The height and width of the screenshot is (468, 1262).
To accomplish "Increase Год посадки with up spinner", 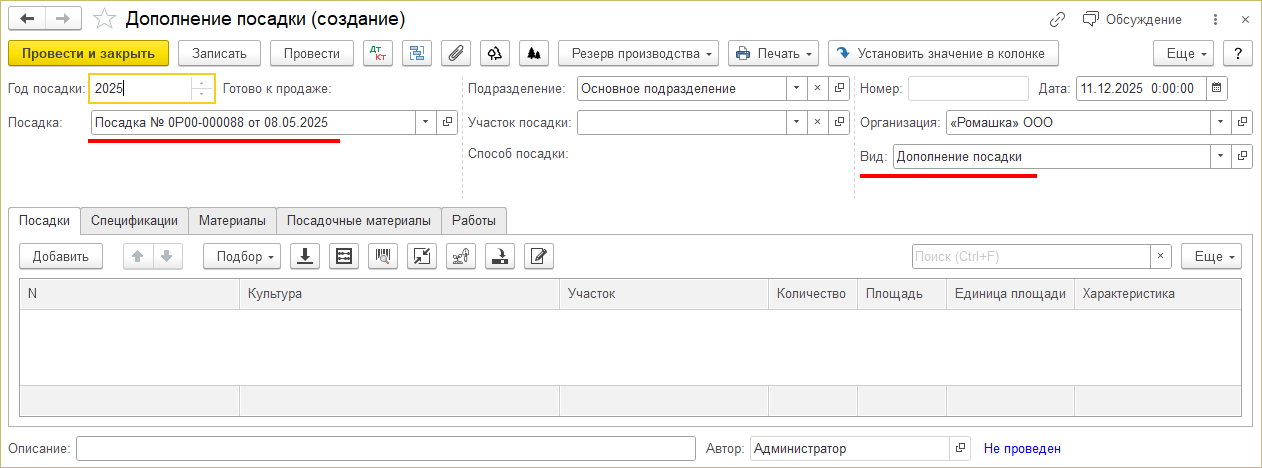I will [203, 83].
